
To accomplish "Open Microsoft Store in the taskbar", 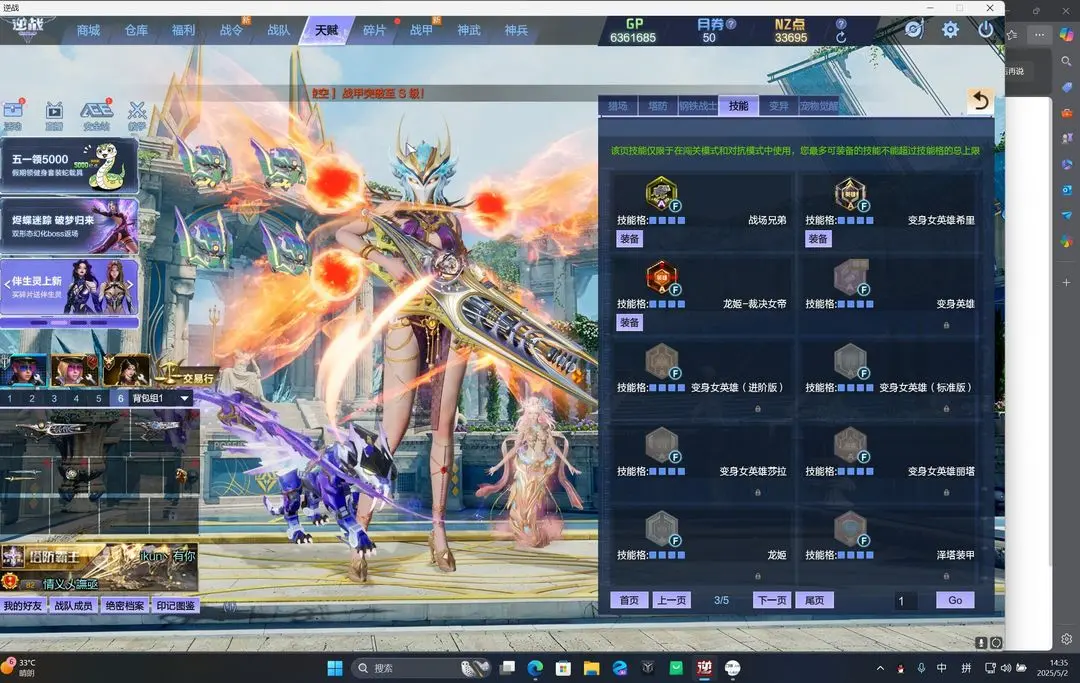I will pos(563,668).
